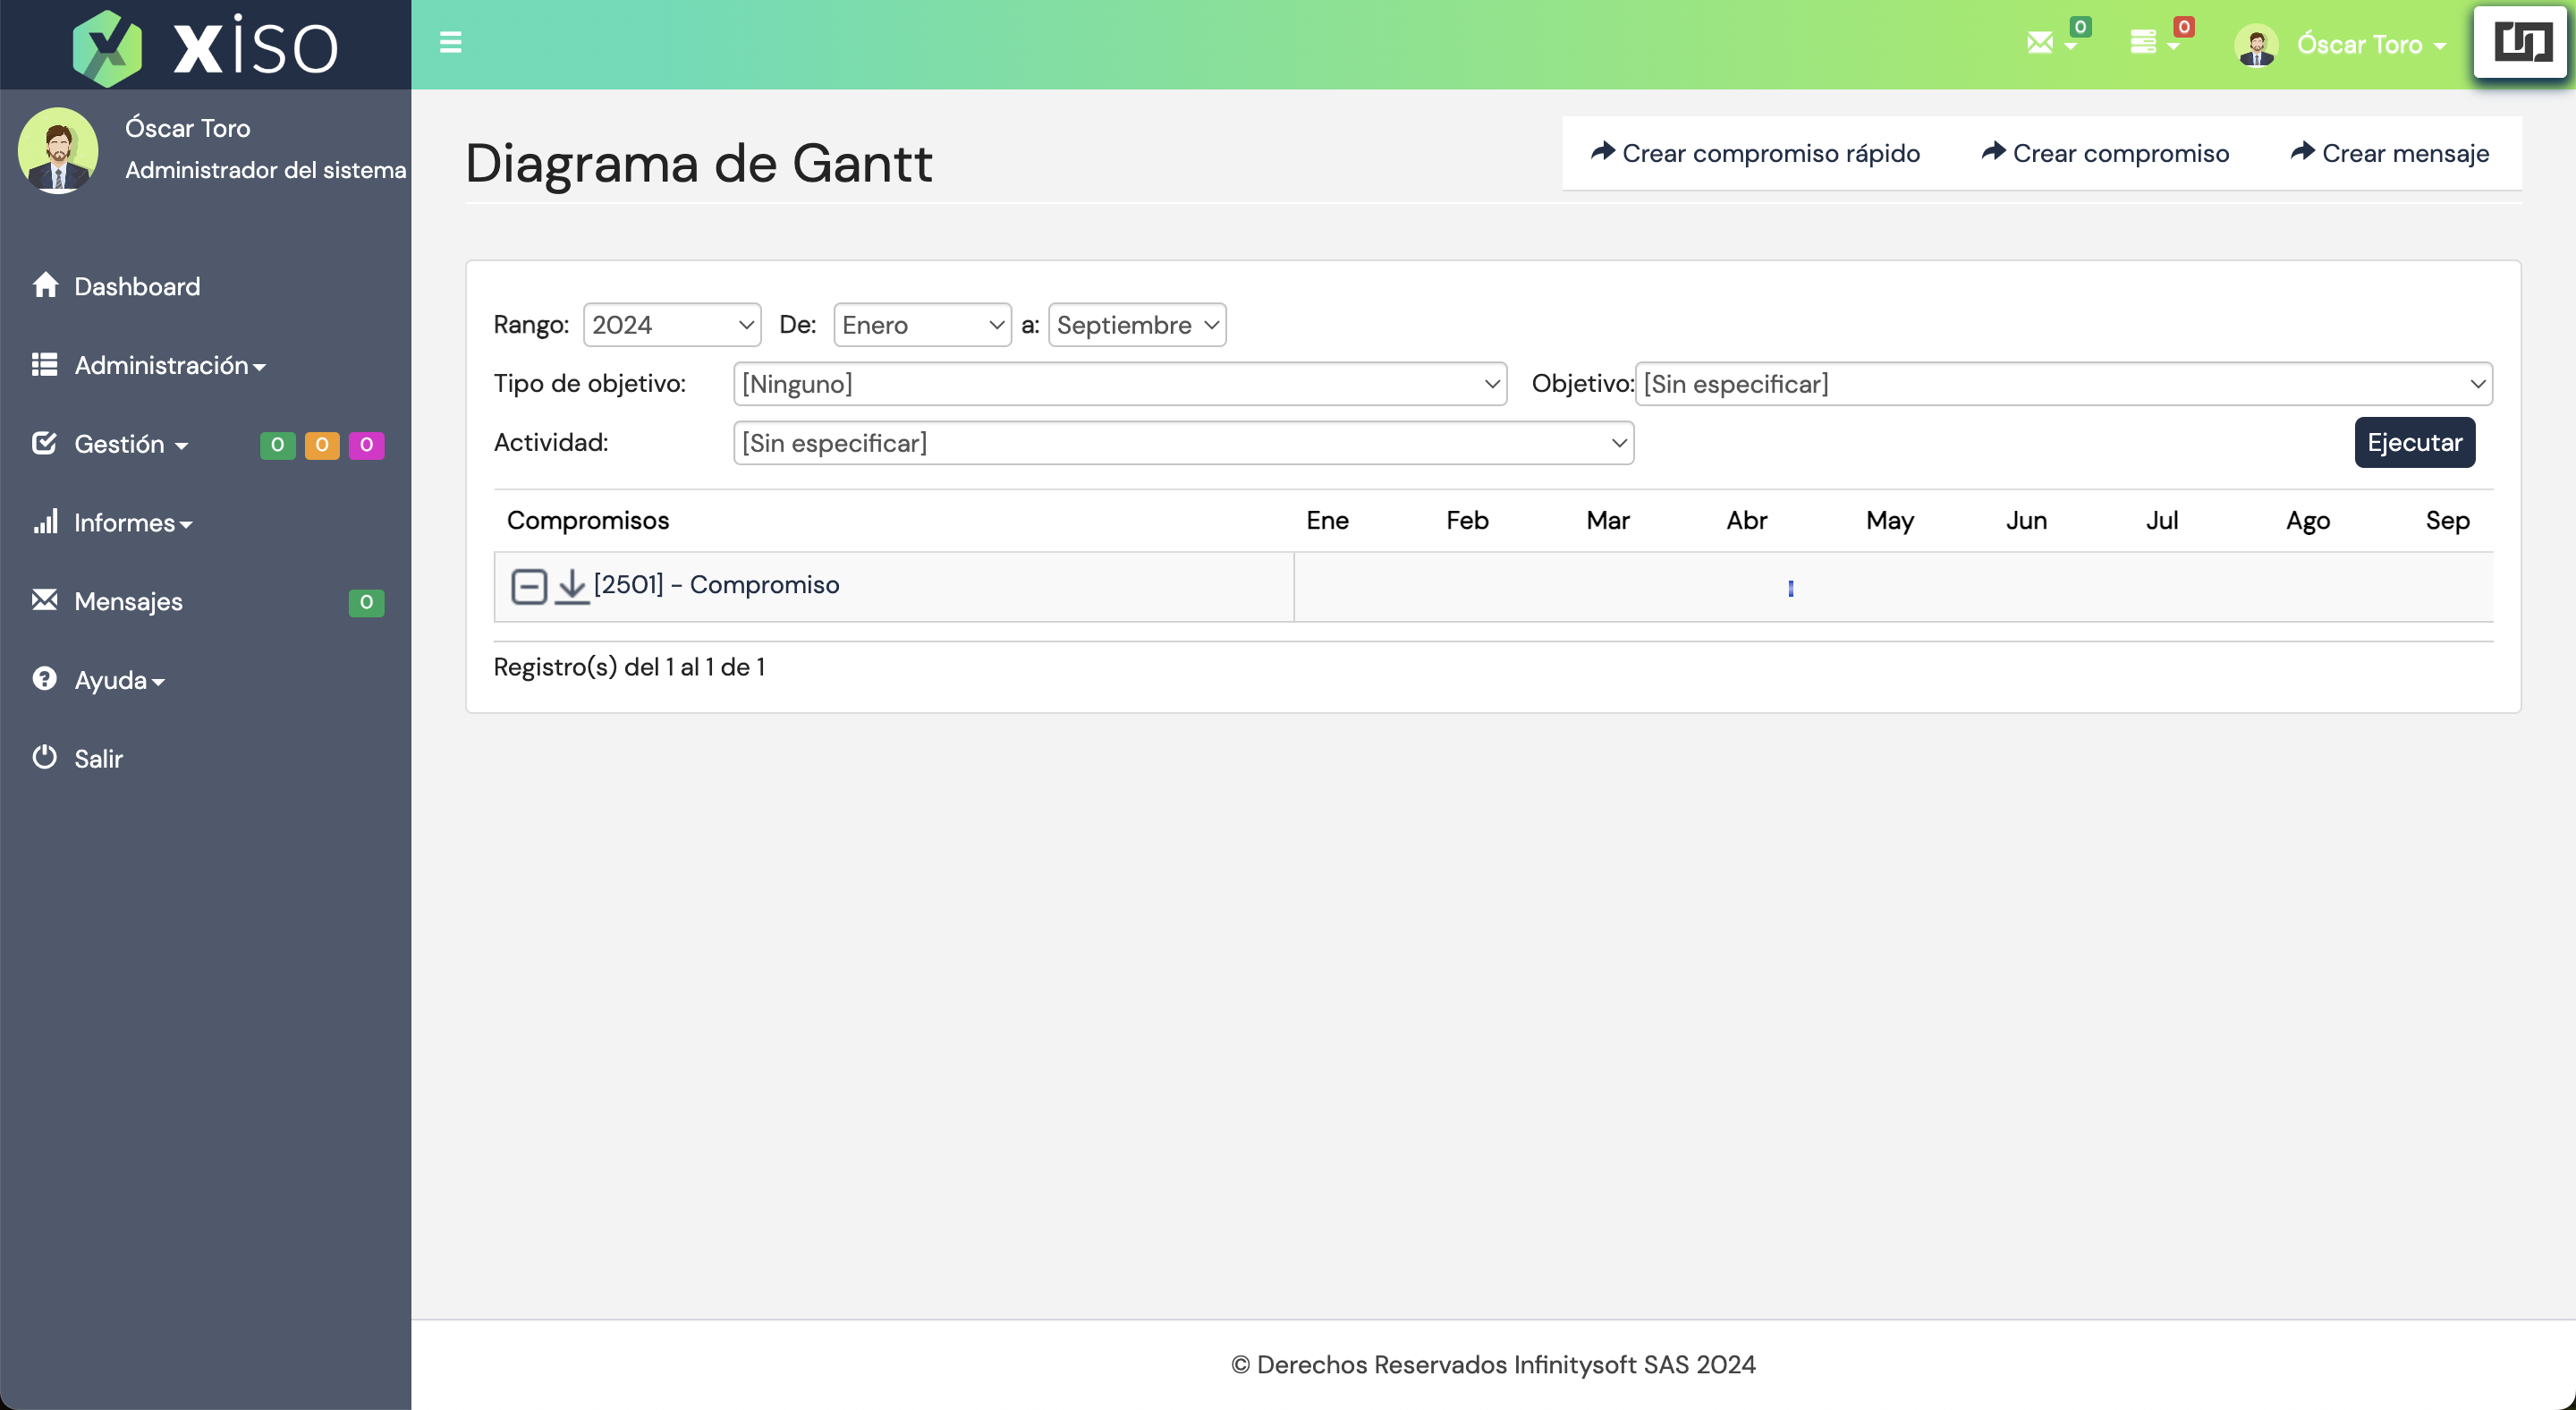Open the Tipo de objetivo dropdown
The height and width of the screenshot is (1410, 2576).
coord(1119,384)
